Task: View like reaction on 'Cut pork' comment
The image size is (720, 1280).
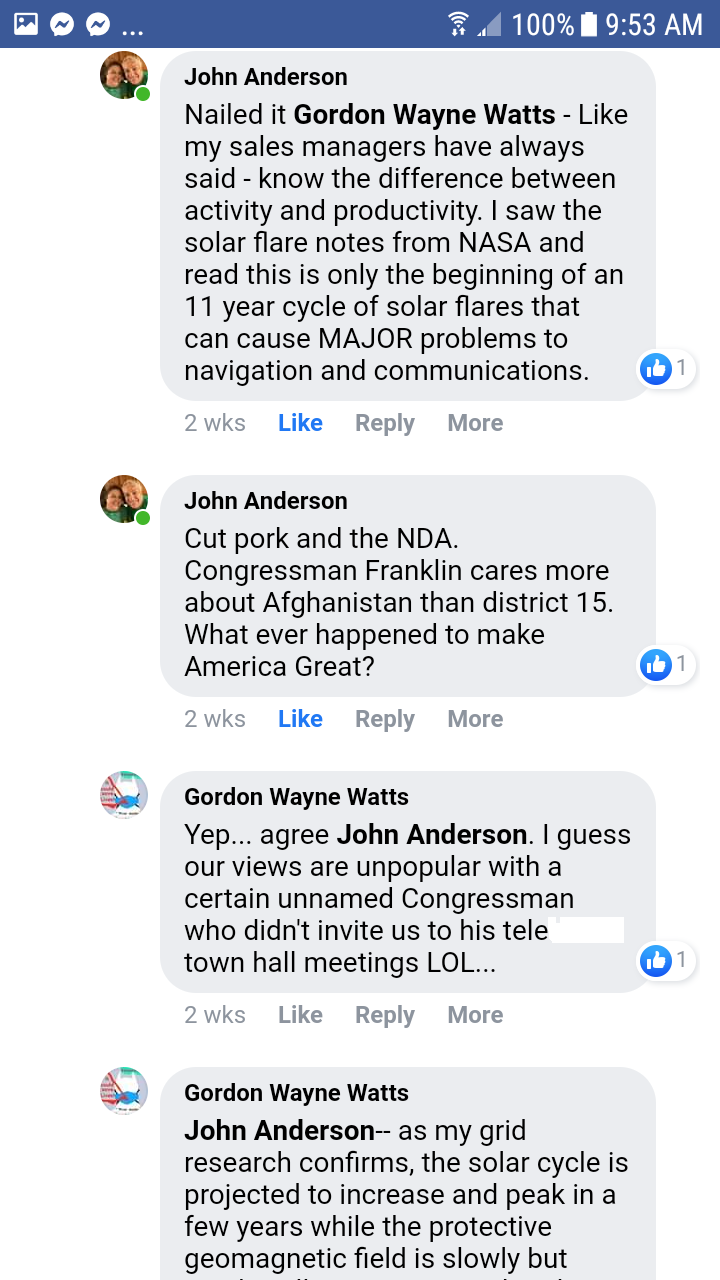Action: tap(667, 664)
